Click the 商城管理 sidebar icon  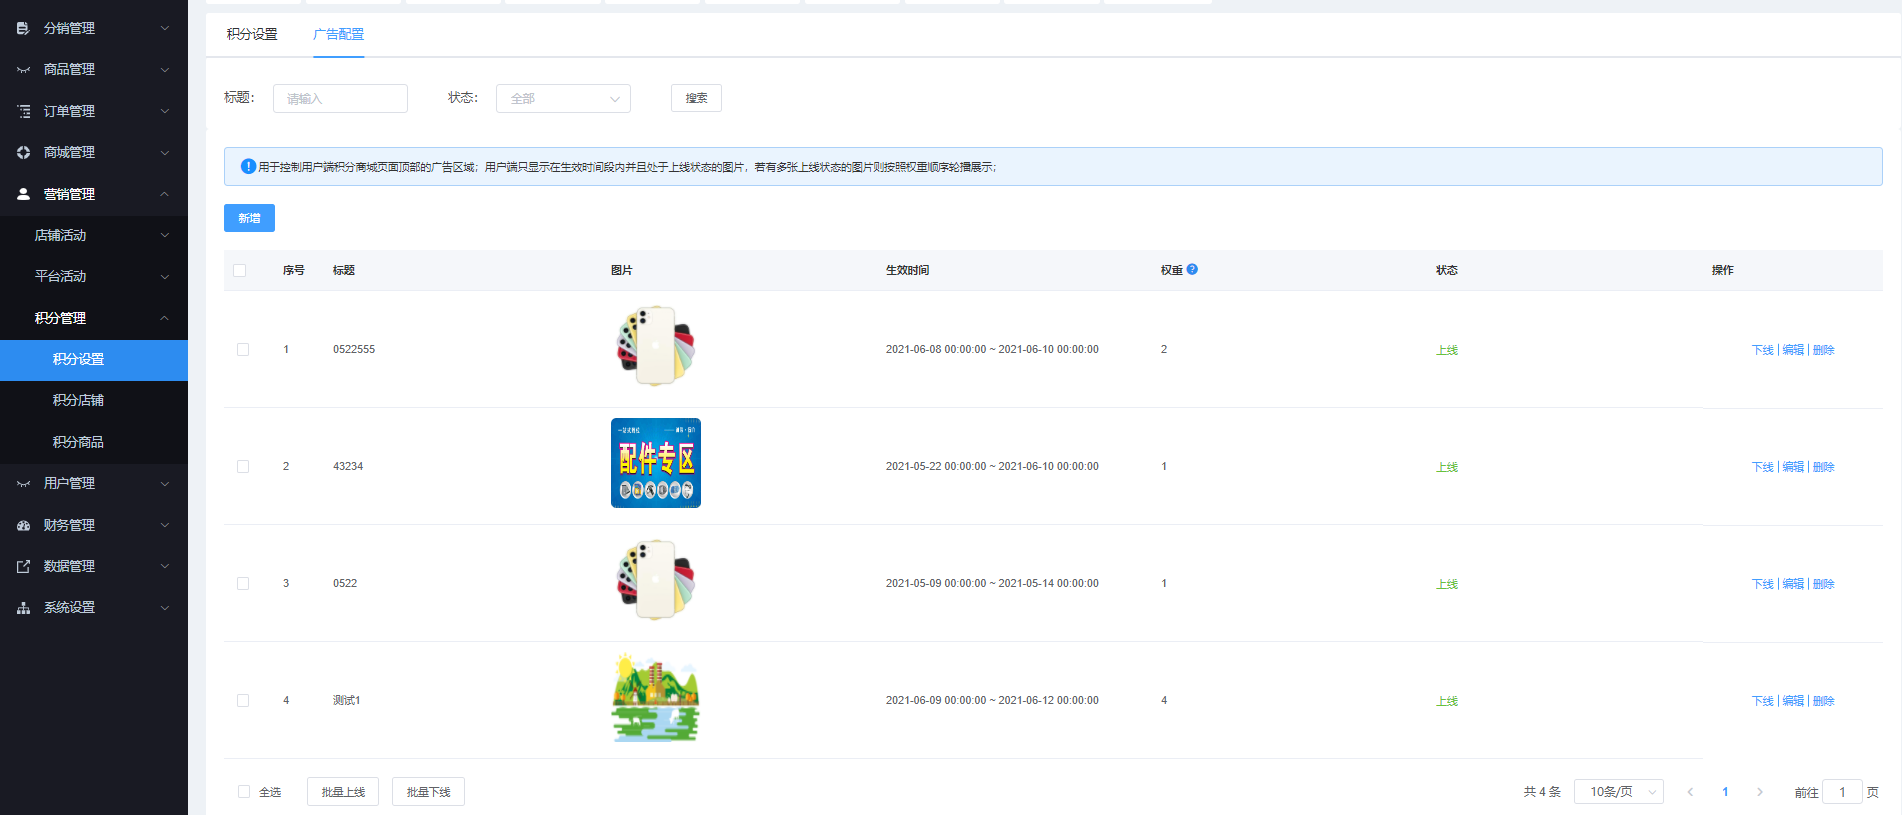click(23, 153)
